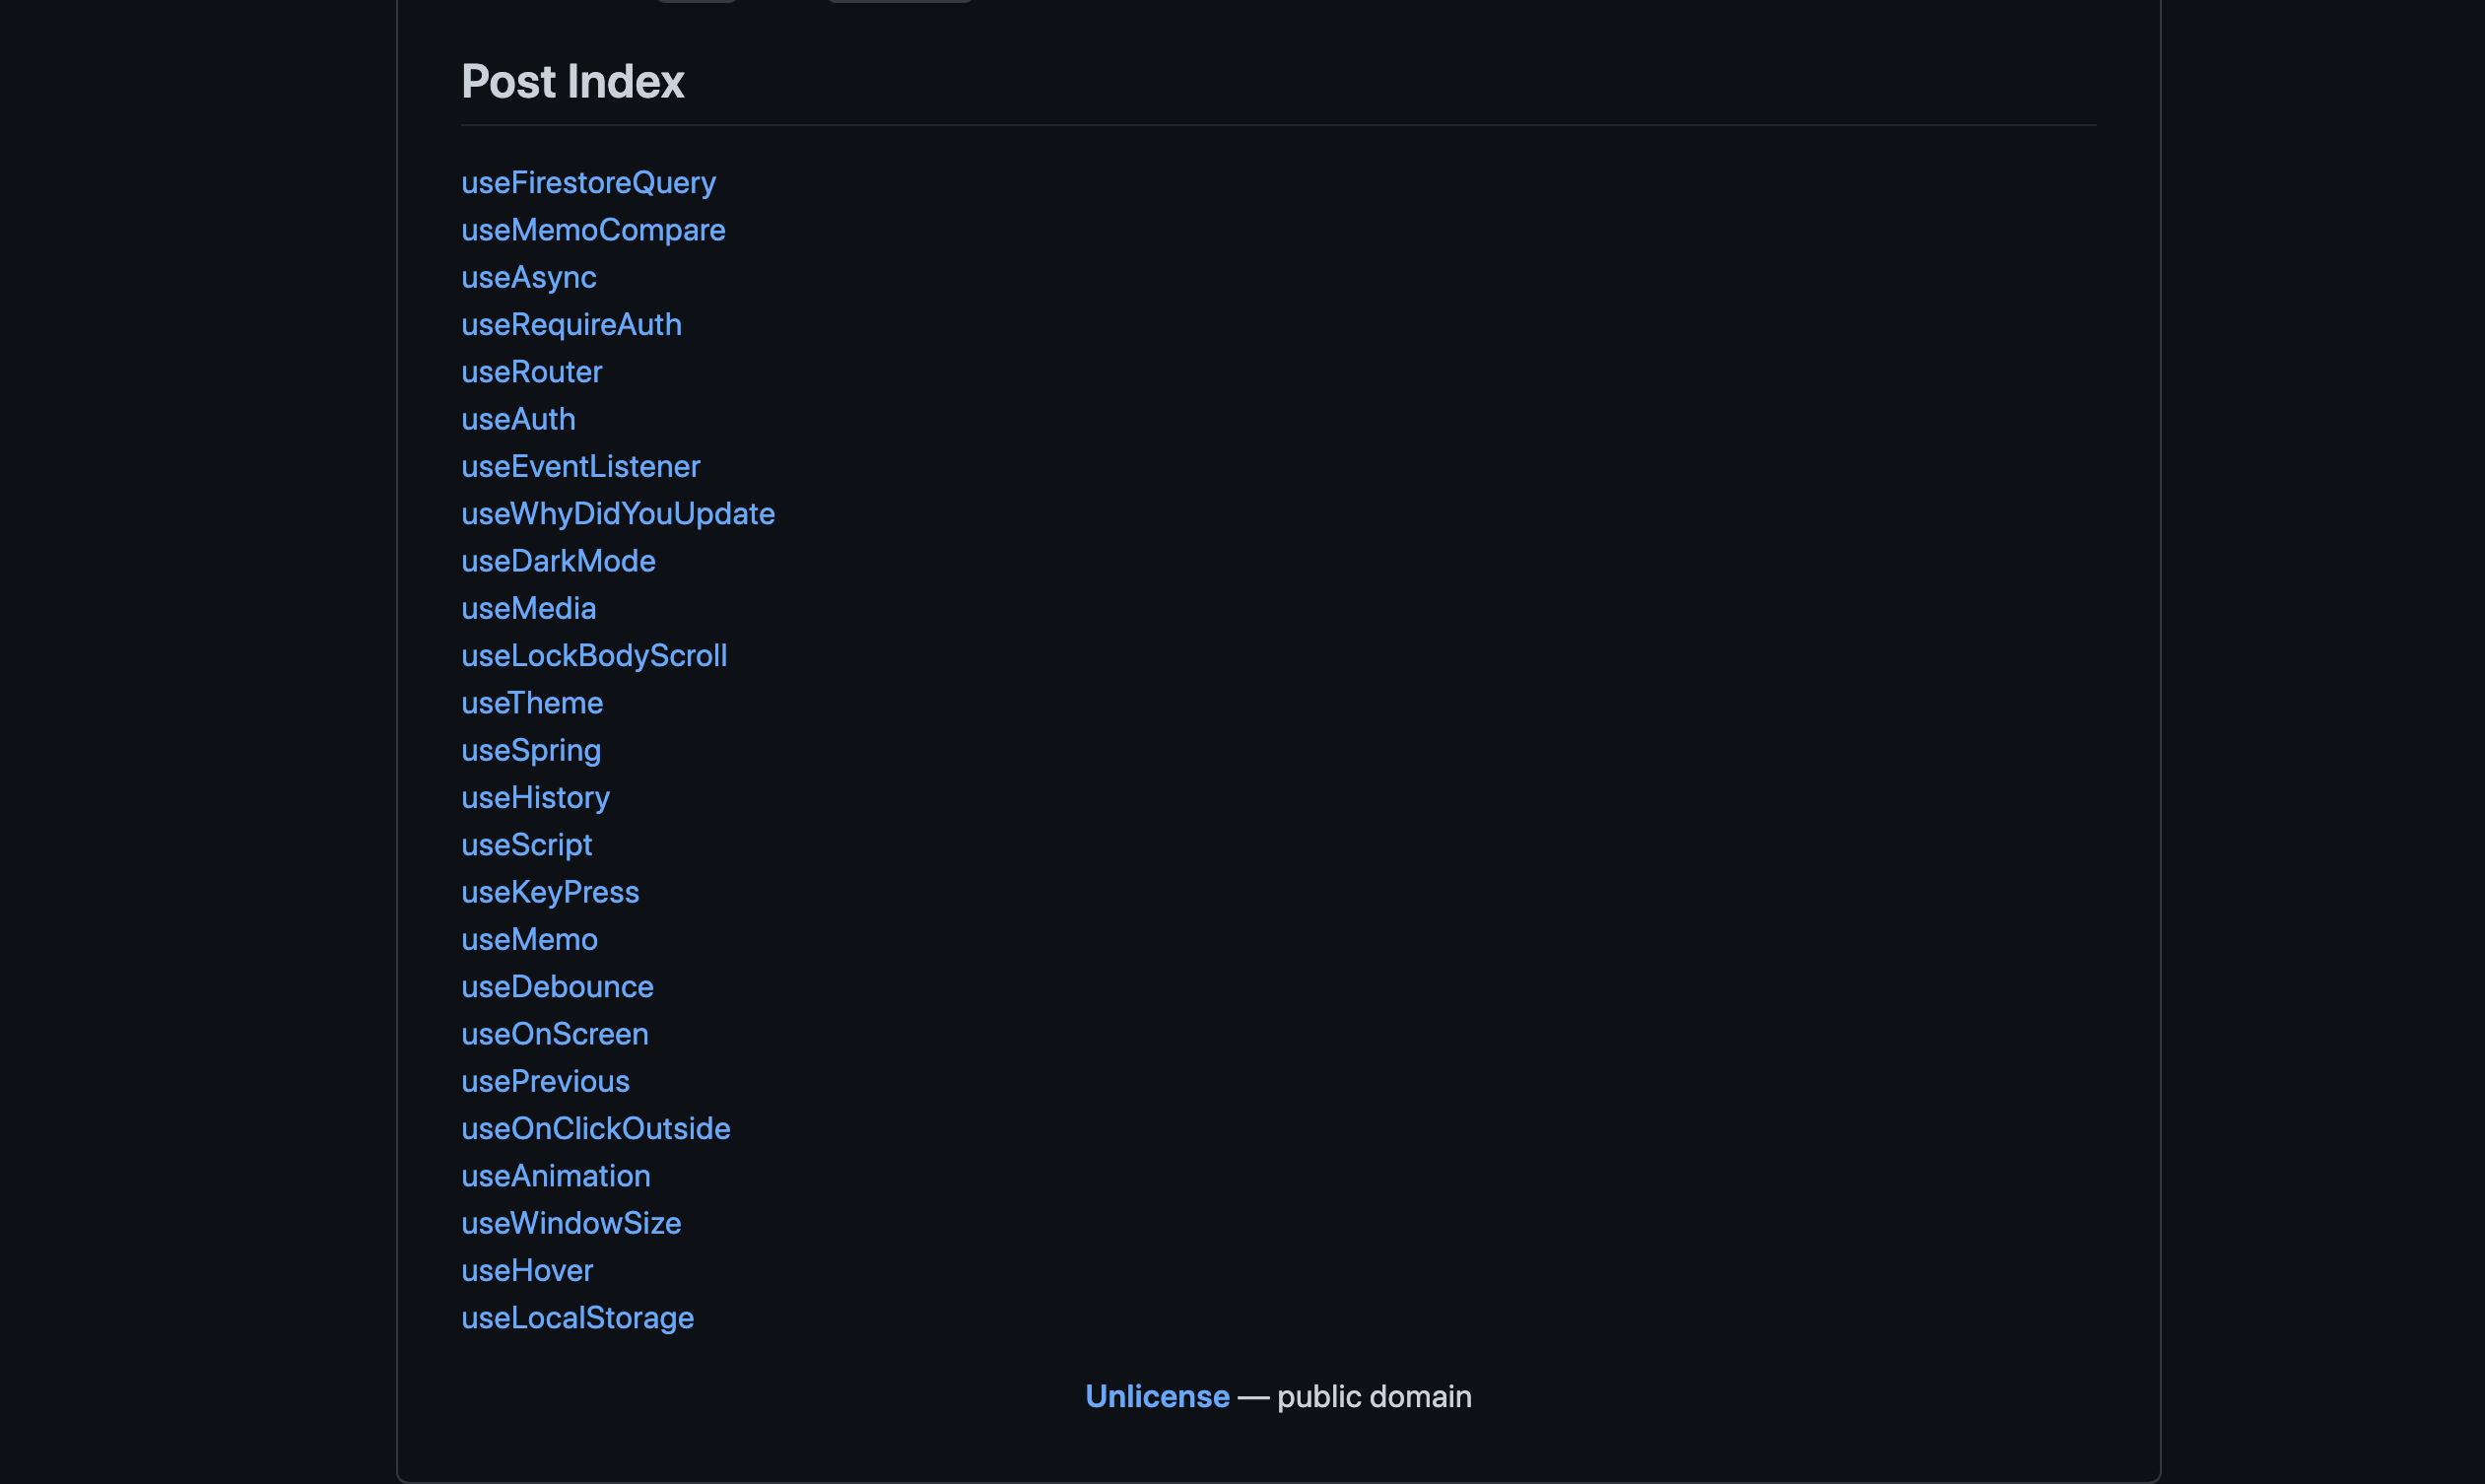Open the useEventListener post

tap(580, 466)
